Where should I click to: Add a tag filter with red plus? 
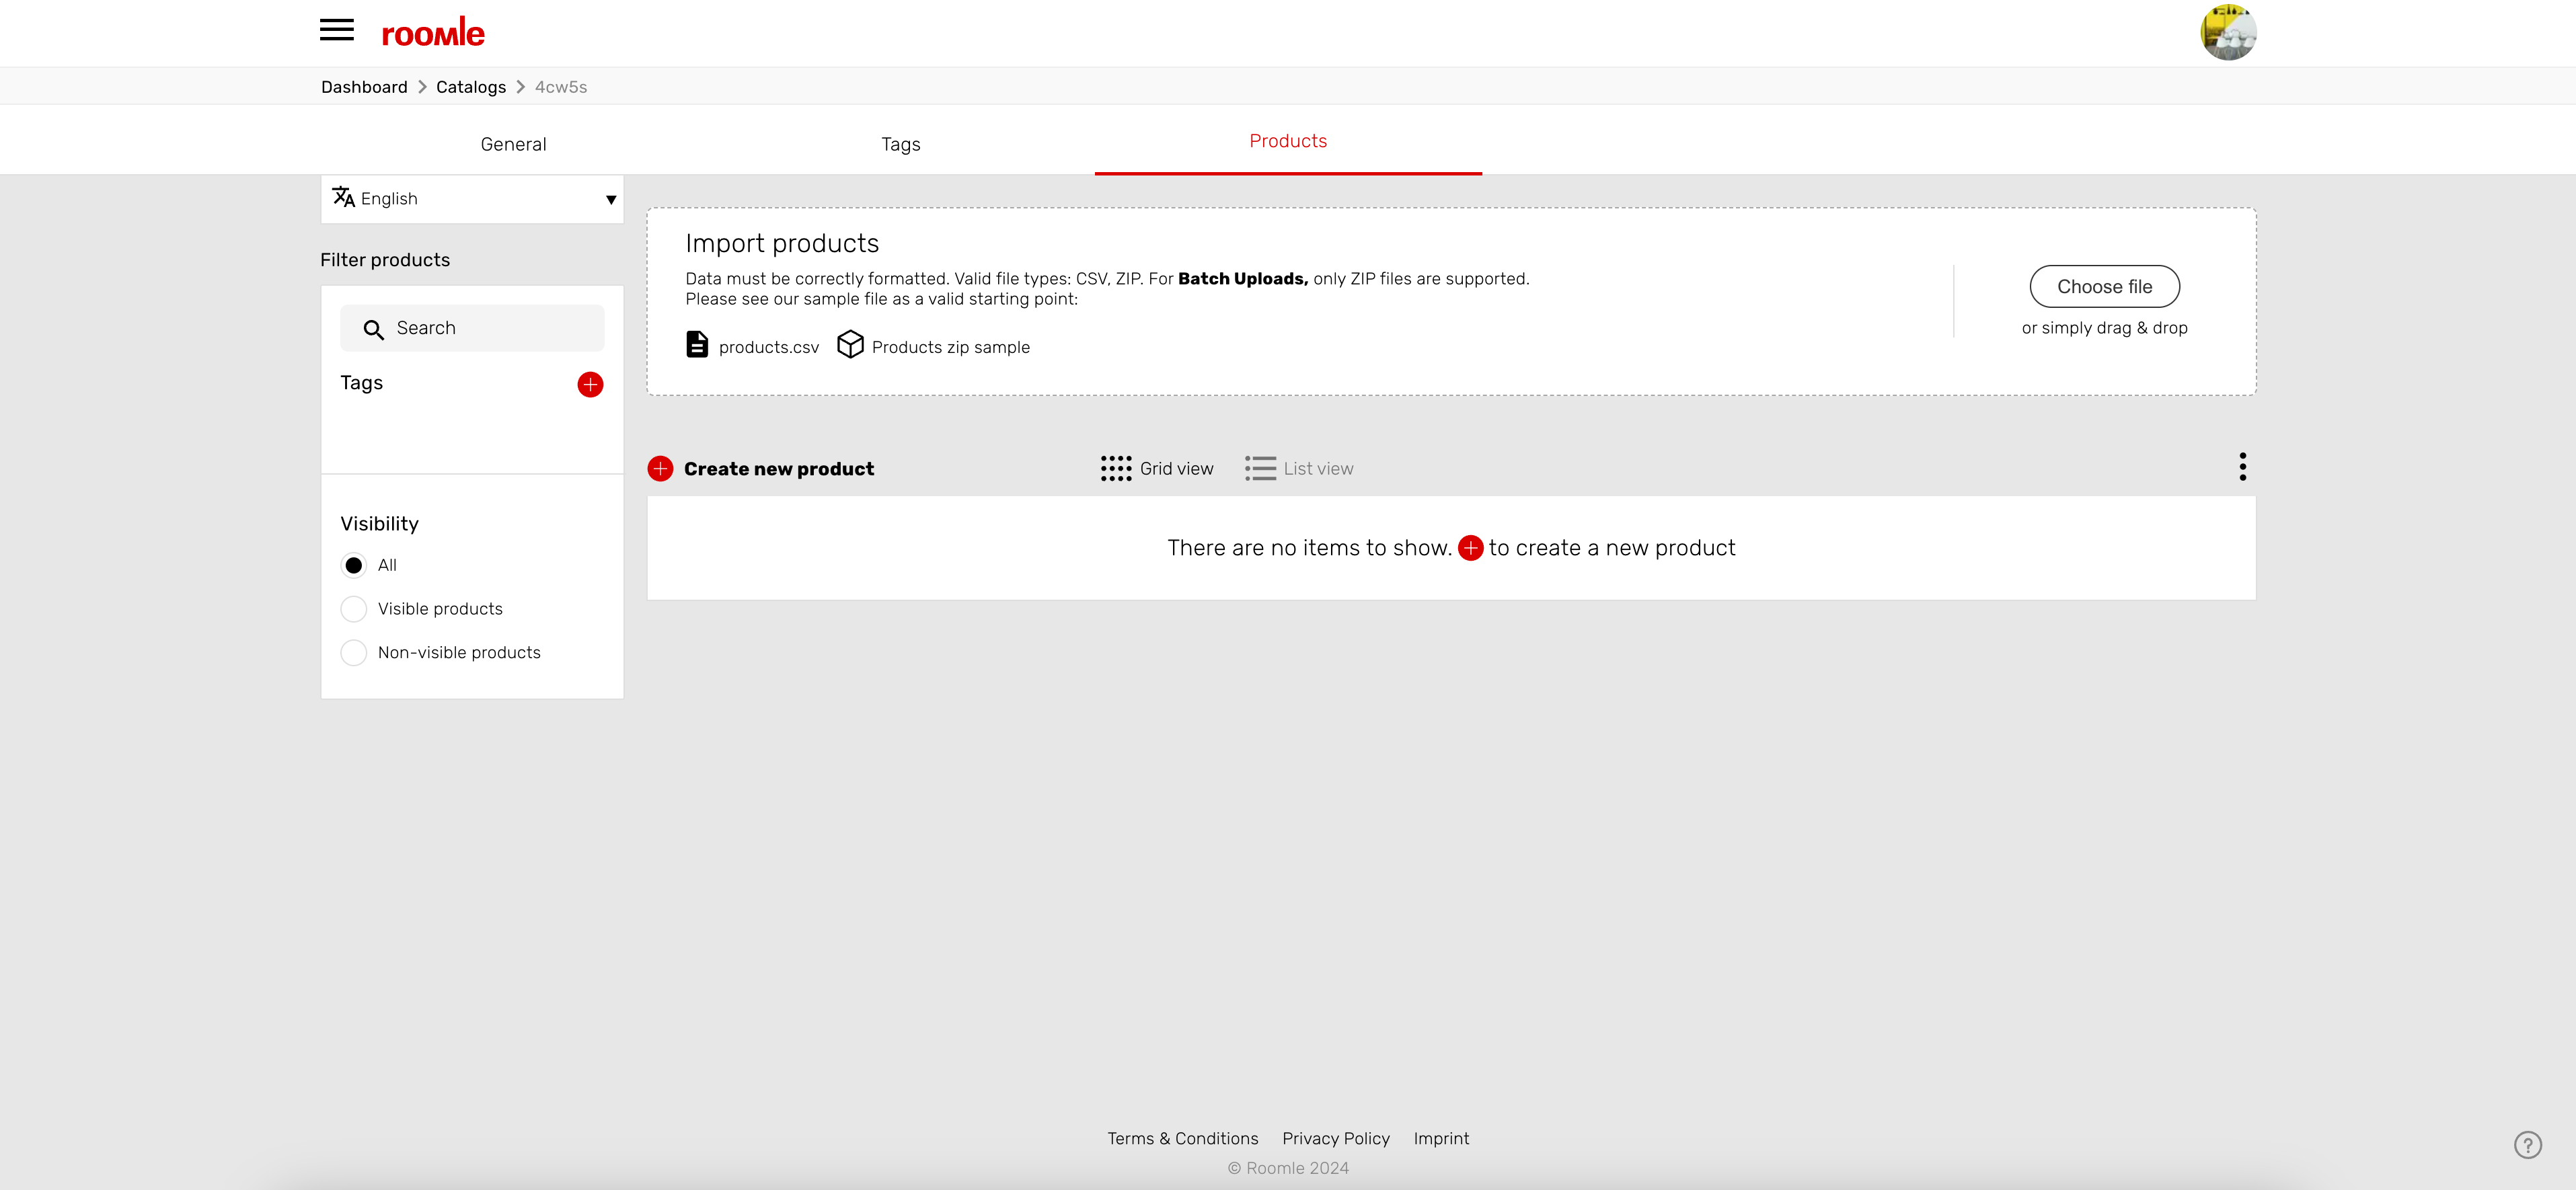click(x=590, y=385)
